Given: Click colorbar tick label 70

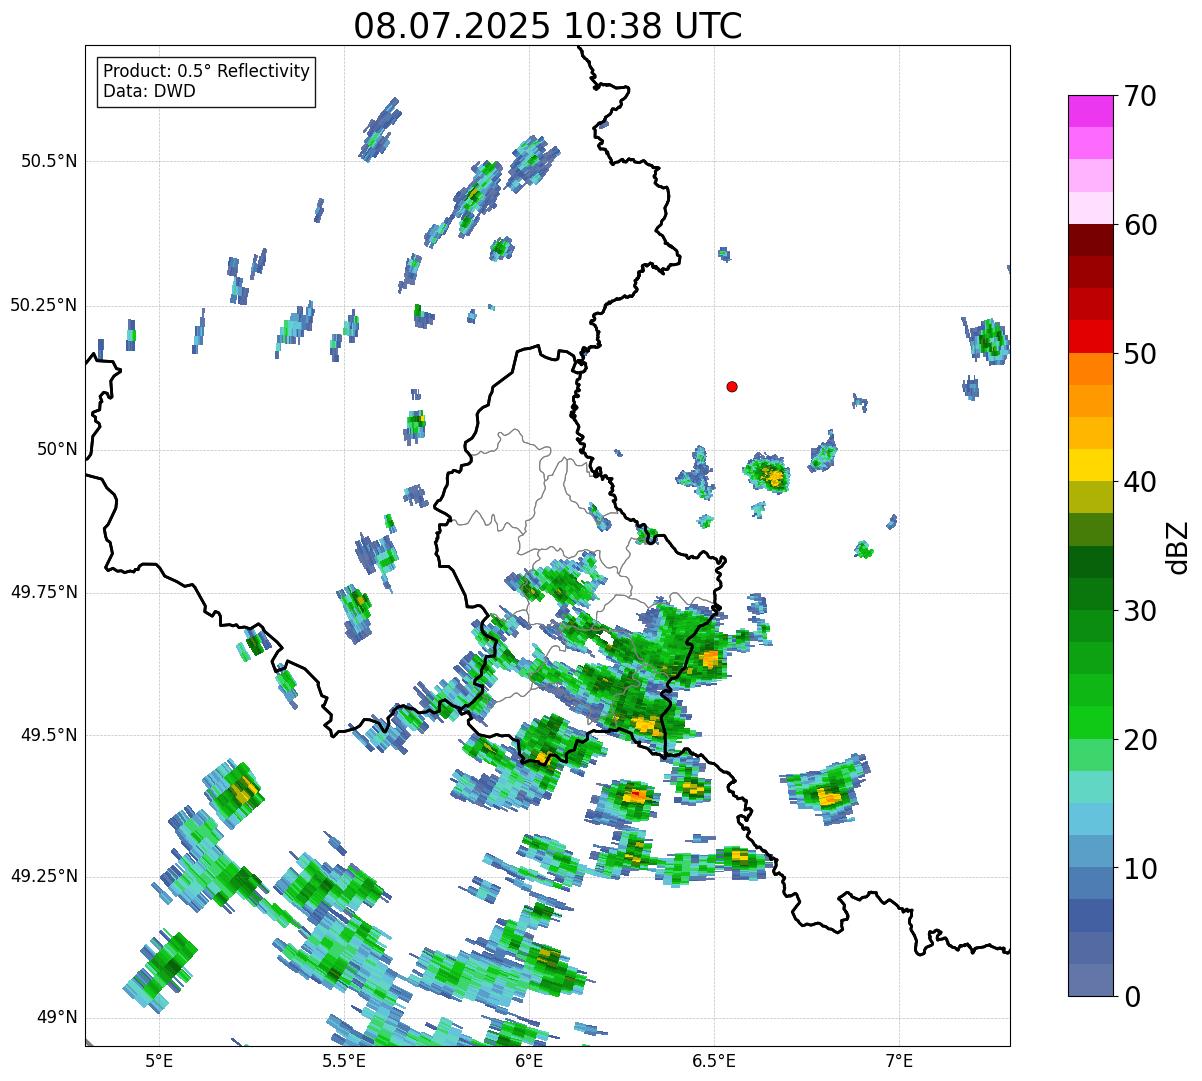Looking at the screenshot, I should [x=1139, y=96].
